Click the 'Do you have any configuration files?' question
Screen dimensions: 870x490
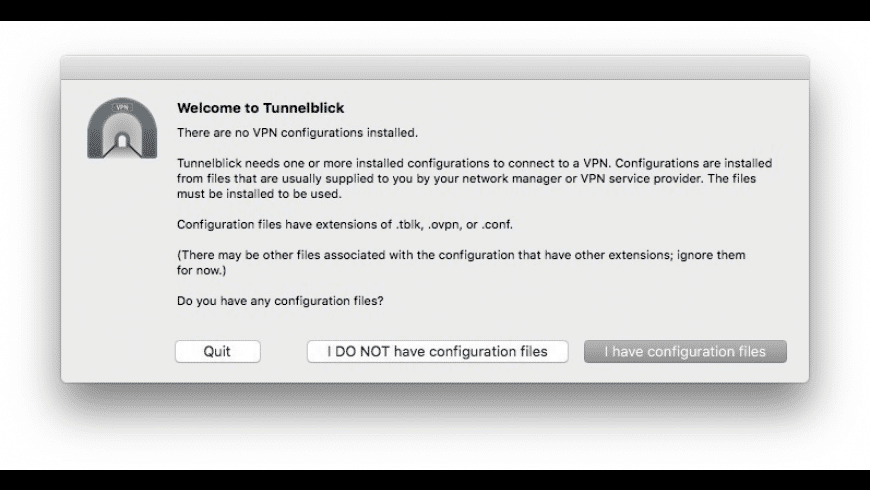280,301
